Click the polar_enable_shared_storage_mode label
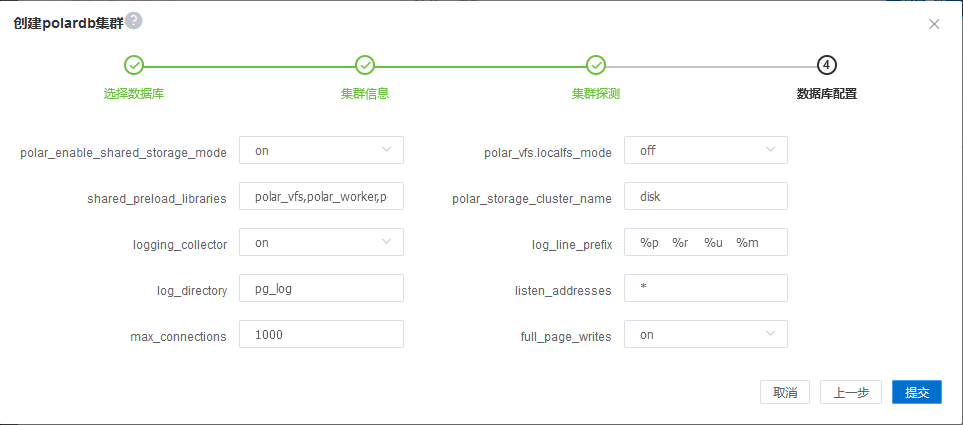This screenshot has width=963, height=425. pyautogui.click(x=123, y=153)
